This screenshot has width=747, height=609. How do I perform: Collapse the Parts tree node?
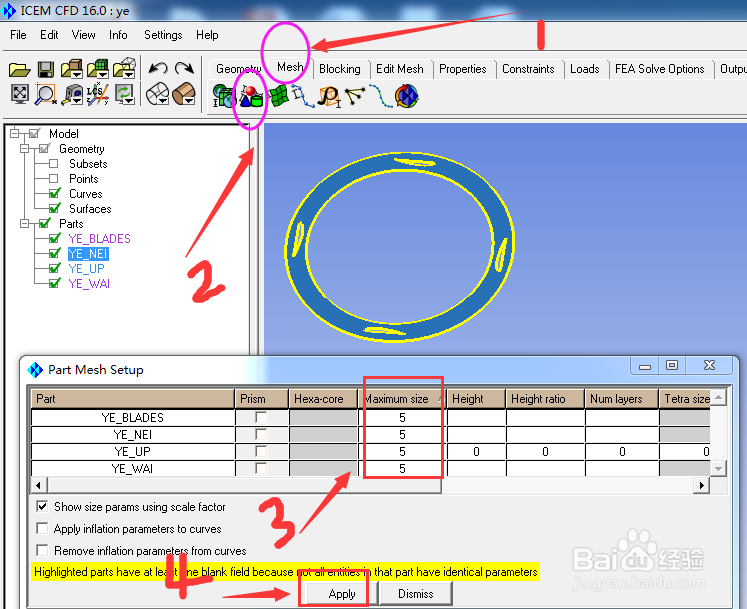pyautogui.click(x=24, y=223)
